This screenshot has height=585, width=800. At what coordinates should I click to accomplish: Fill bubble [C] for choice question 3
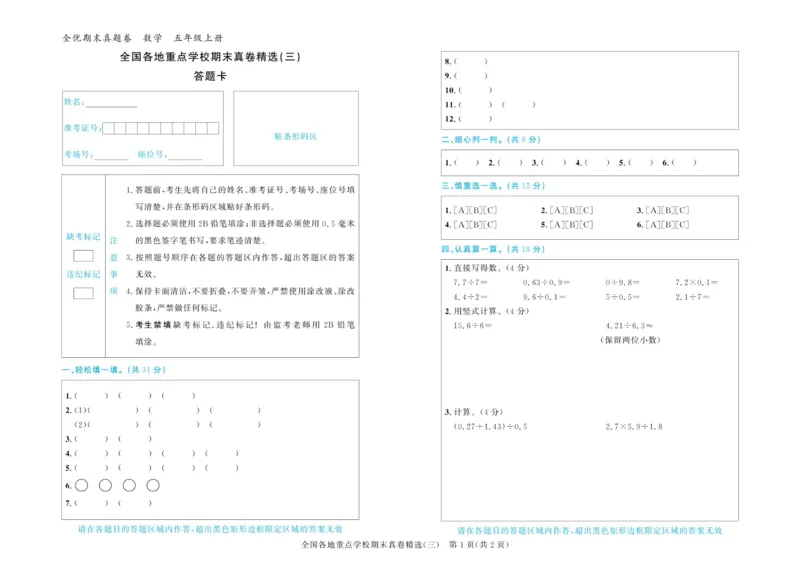click(x=681, y=210)
